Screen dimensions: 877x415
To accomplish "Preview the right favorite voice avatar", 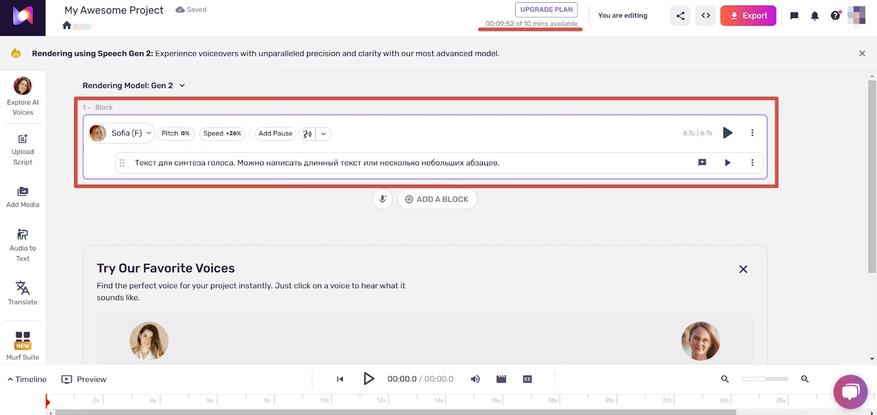I will [x=701, y=341].
